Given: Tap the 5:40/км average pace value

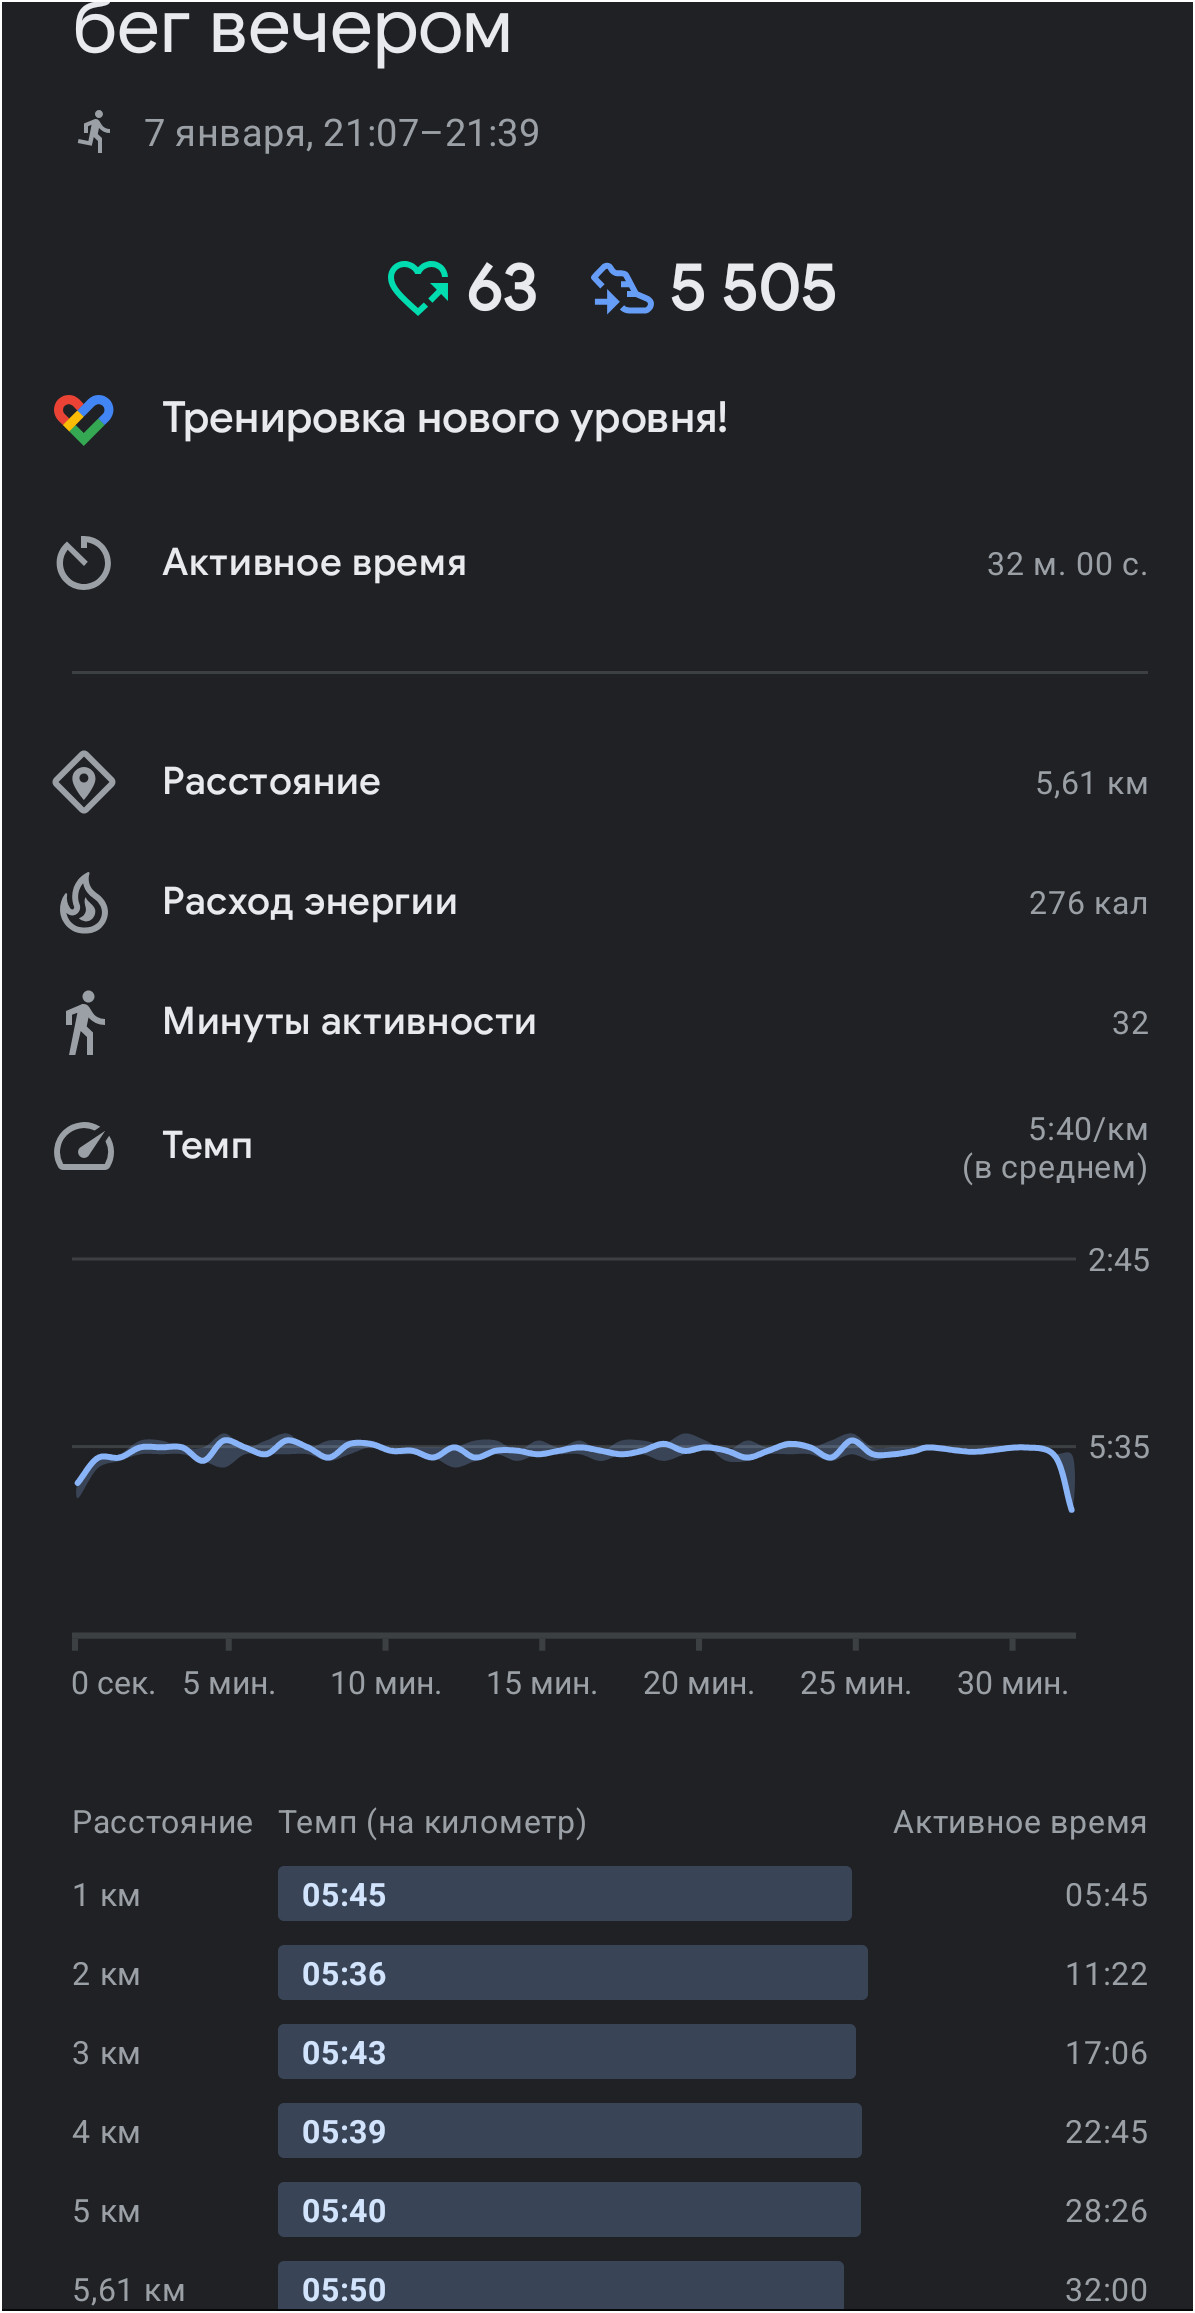Looking at the screenshot, I should [1088, 1129].
